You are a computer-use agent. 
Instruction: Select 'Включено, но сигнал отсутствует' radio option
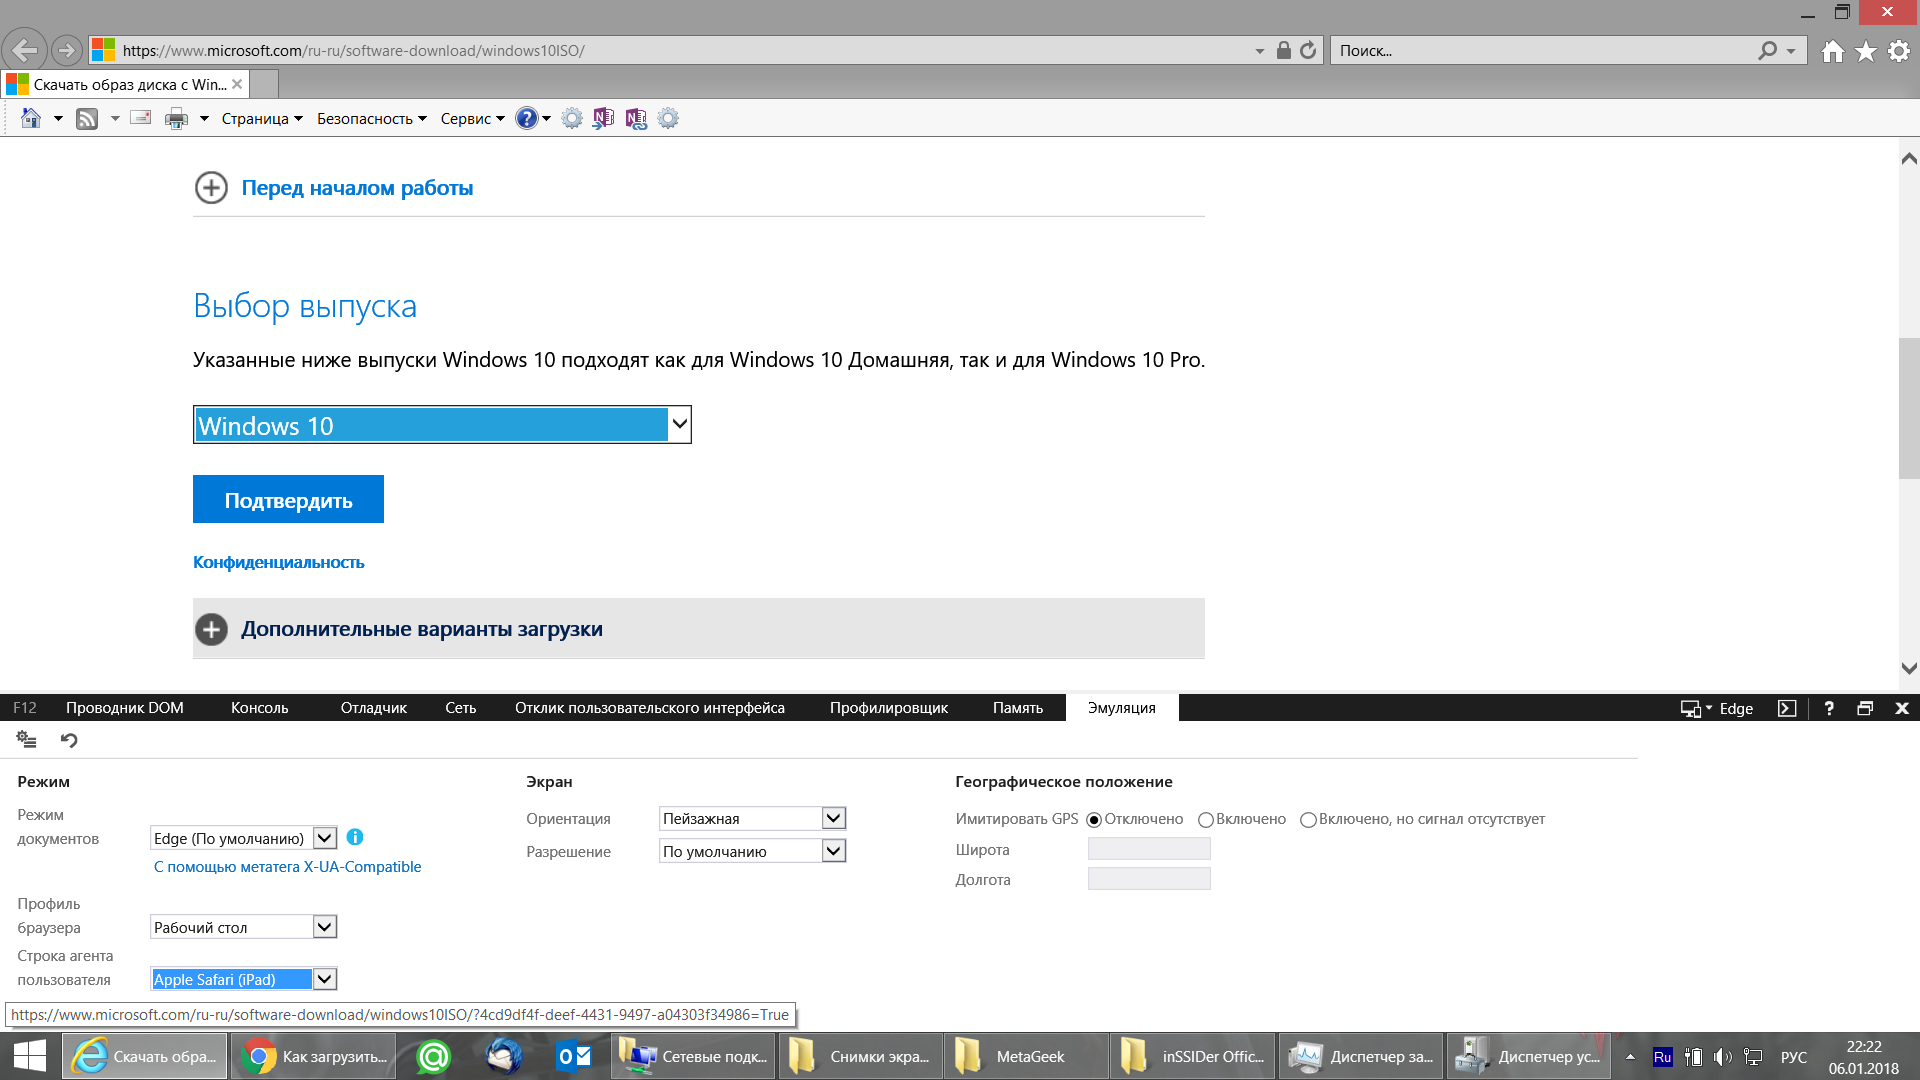pyautogui.click(x=1308, y=820)
